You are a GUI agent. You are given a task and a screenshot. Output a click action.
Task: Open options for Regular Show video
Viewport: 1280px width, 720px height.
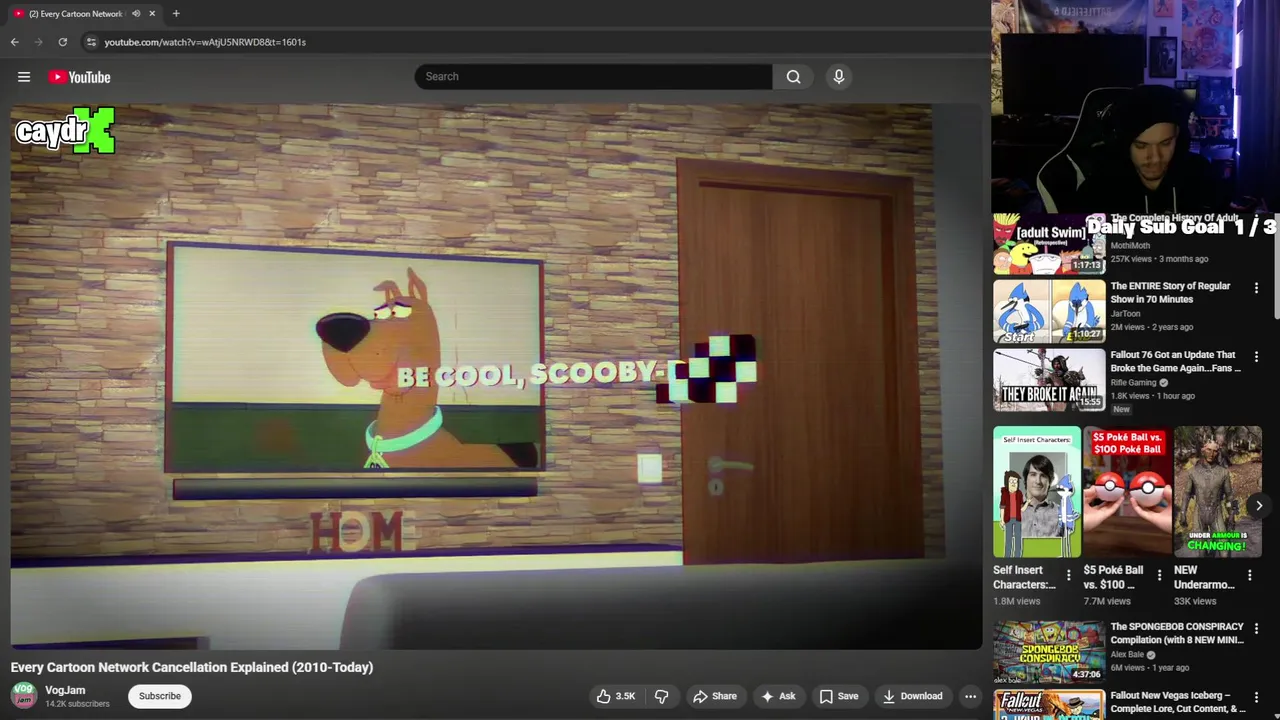(1257, 288)
